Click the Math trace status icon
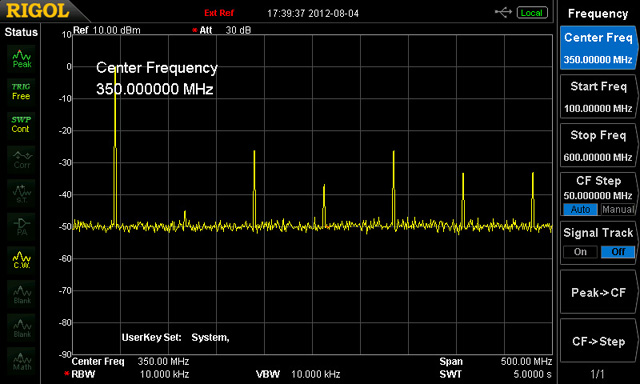 [x=21, y=361]
